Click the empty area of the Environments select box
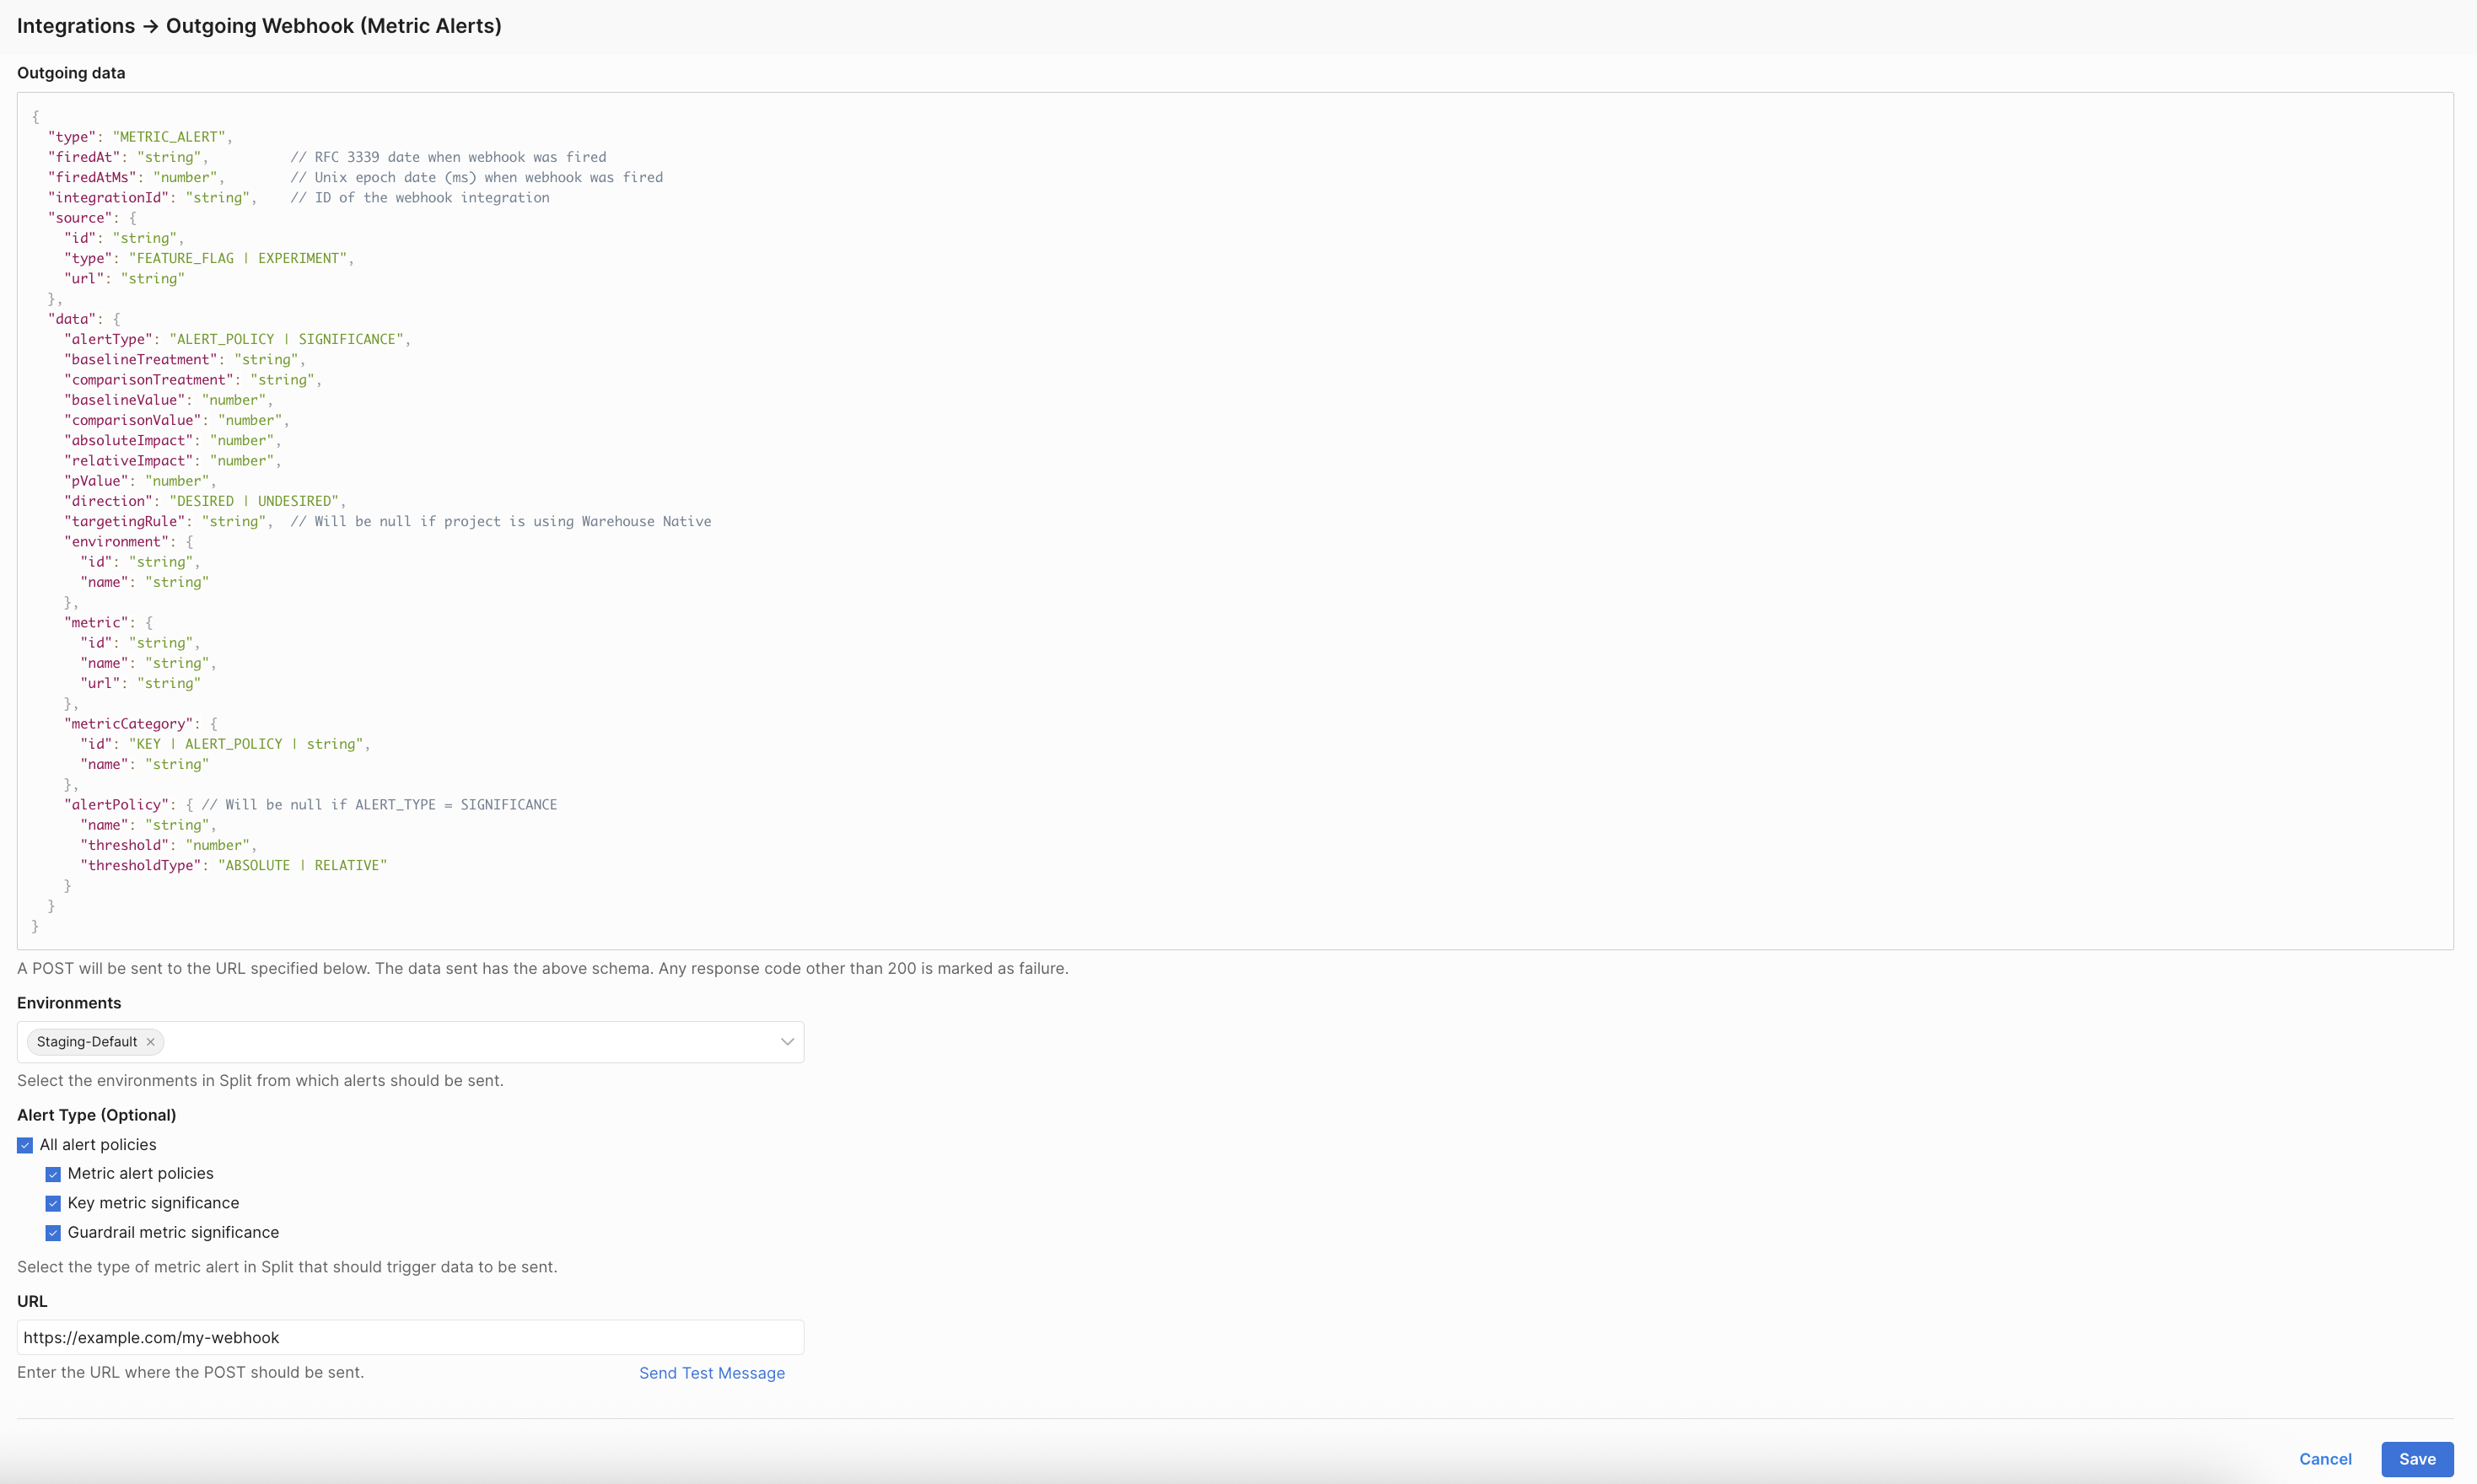Screen dimensions: 2477x1484 pos(470,1042)
